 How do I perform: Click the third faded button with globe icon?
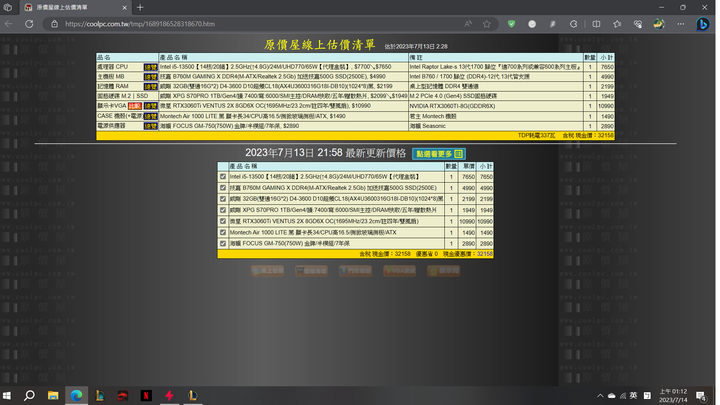point(355,271)
